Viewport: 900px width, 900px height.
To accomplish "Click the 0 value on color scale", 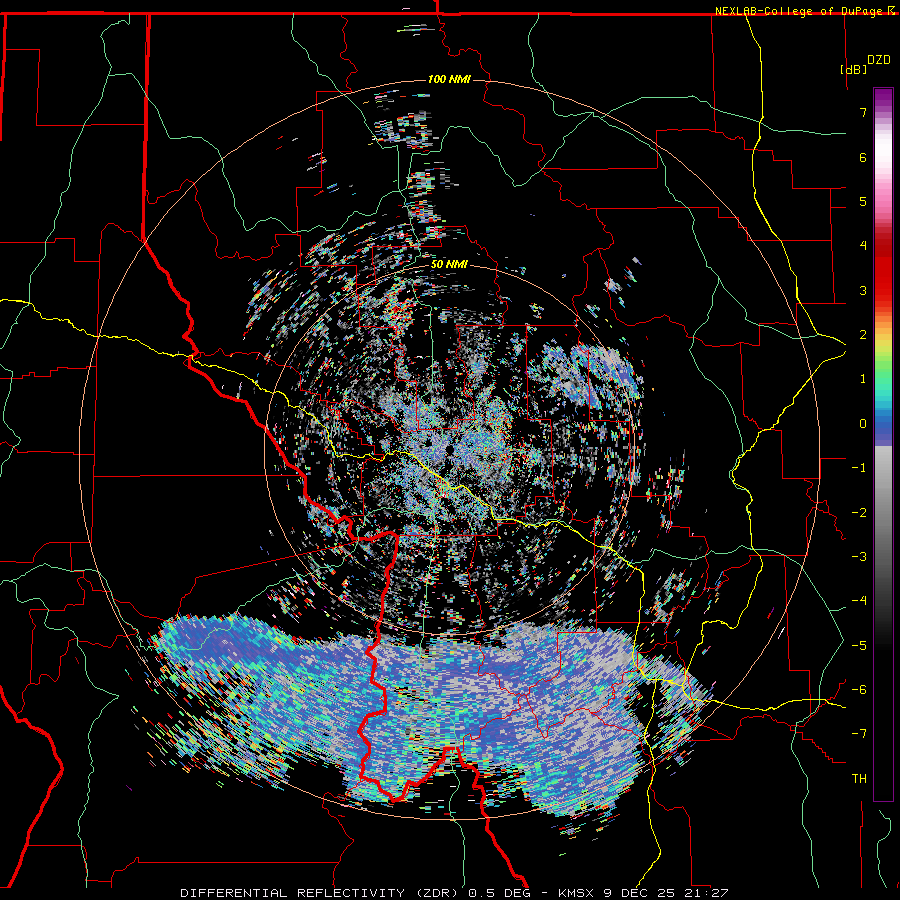I will [863, 424].
